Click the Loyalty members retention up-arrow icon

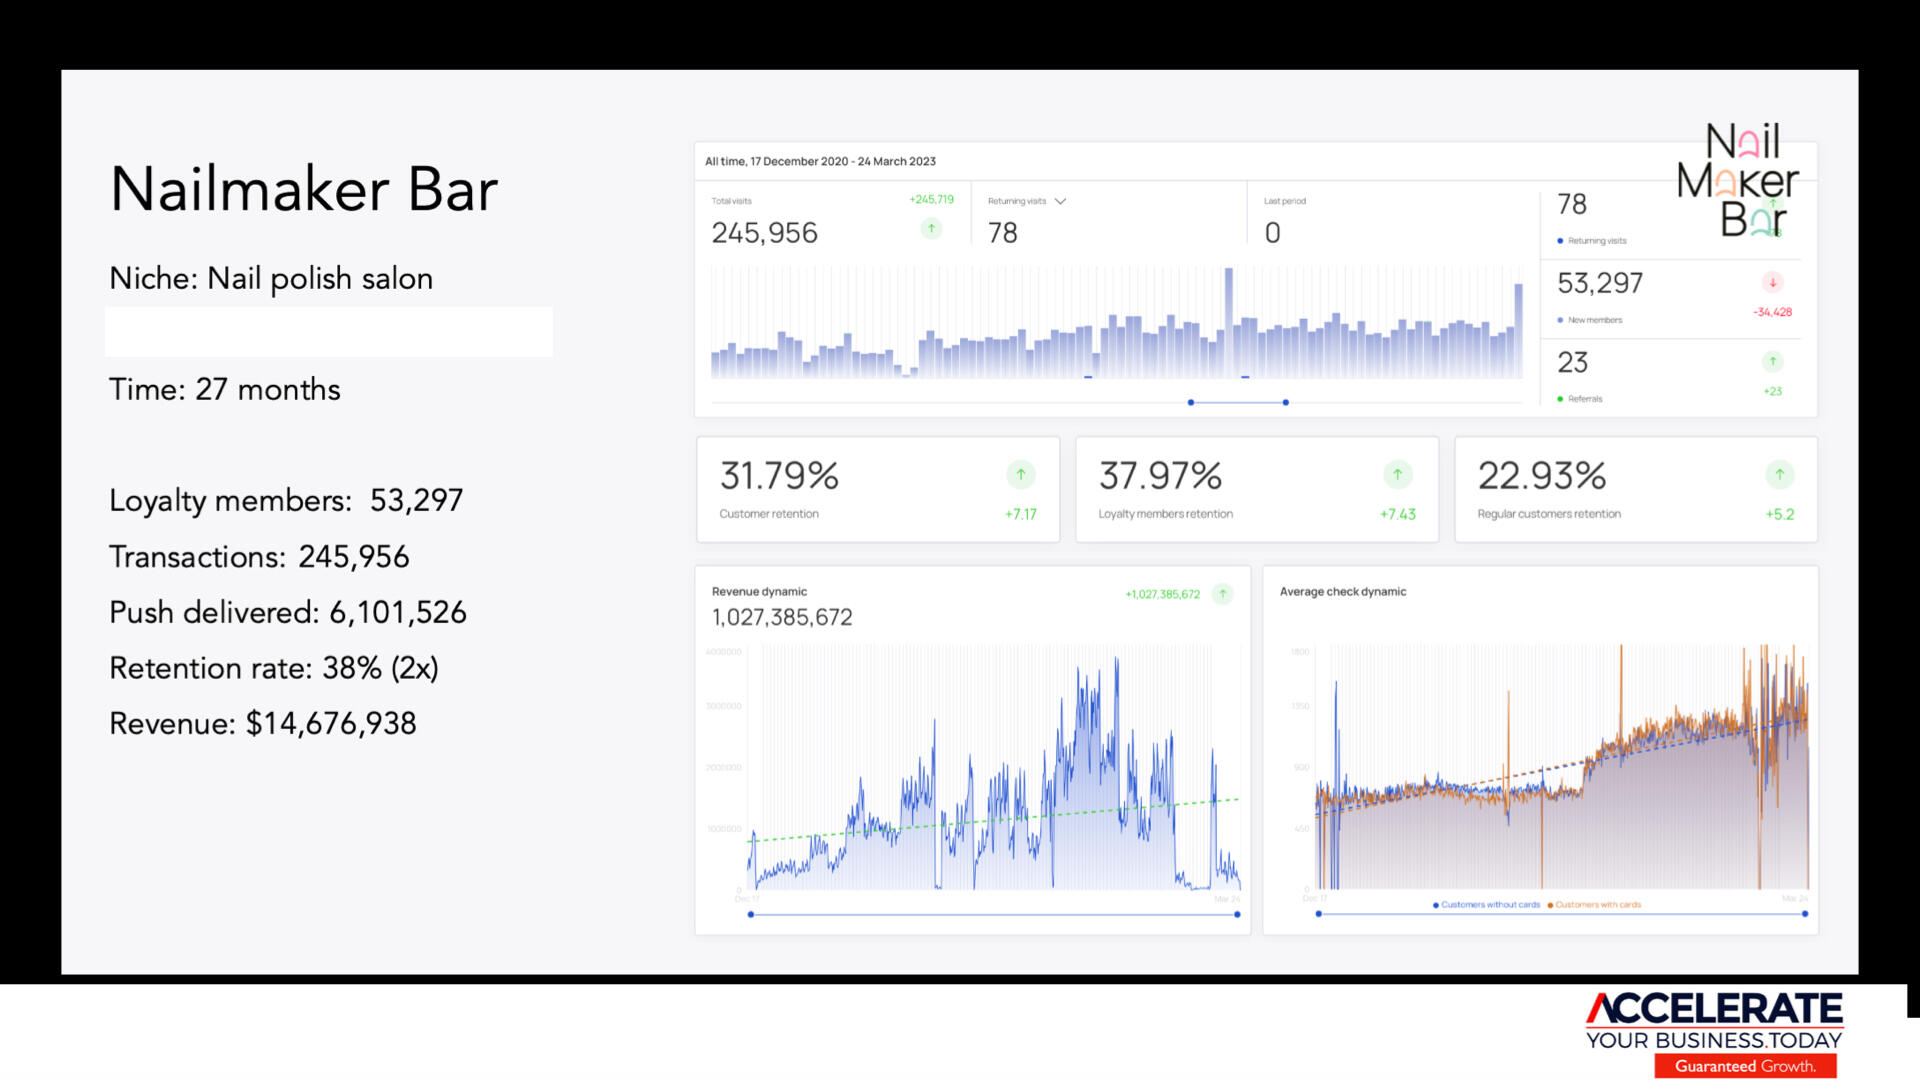pyautogui.click(x=1397, y=475)
